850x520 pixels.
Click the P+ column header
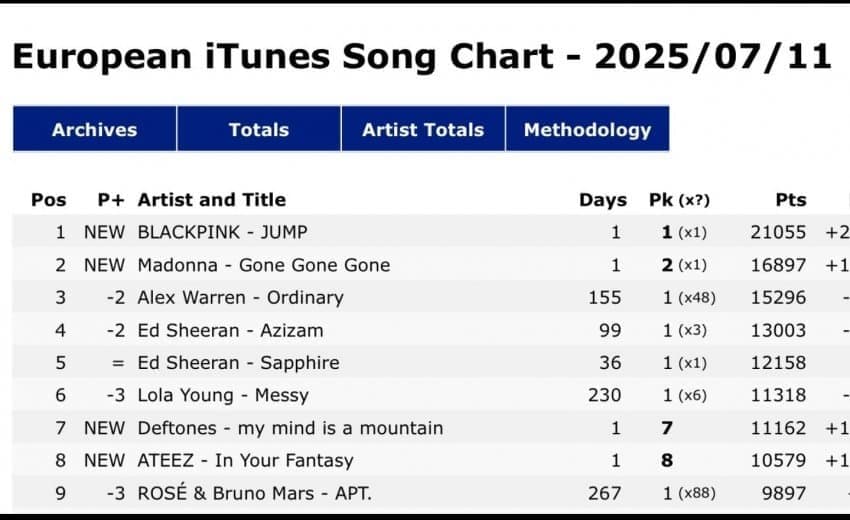click(111, 200)
